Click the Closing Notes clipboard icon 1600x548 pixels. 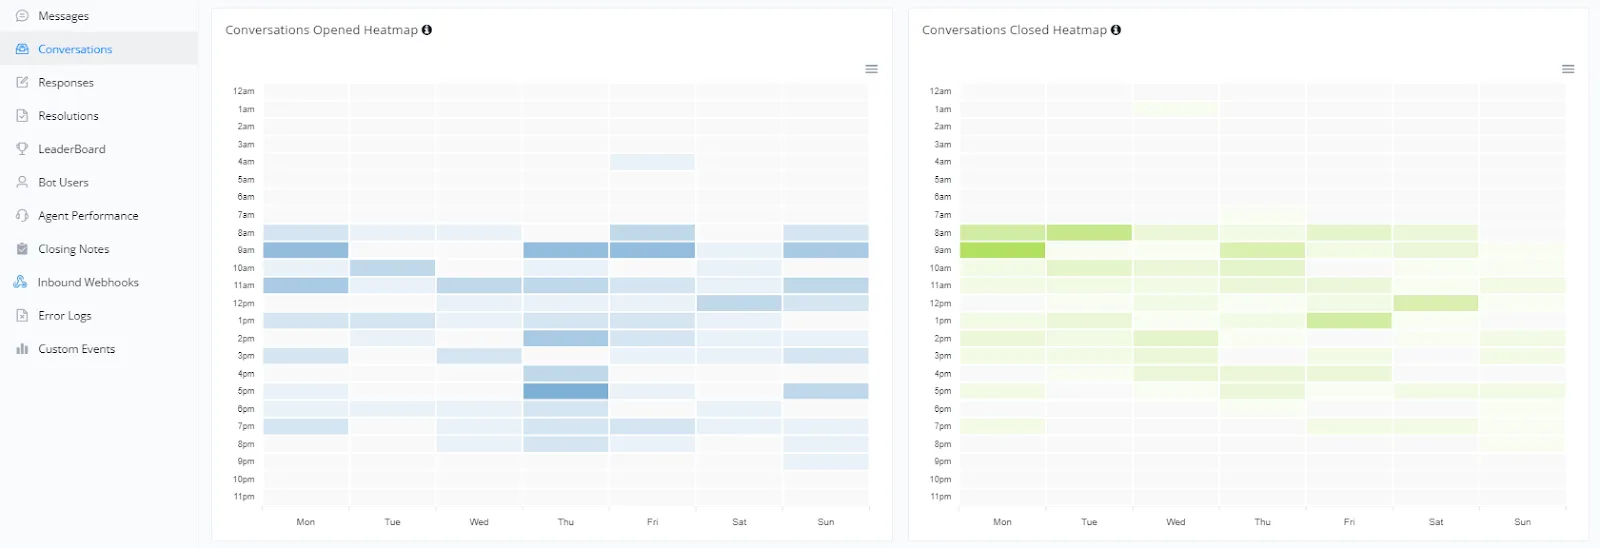pyautogui.click(x=22, y=249)
